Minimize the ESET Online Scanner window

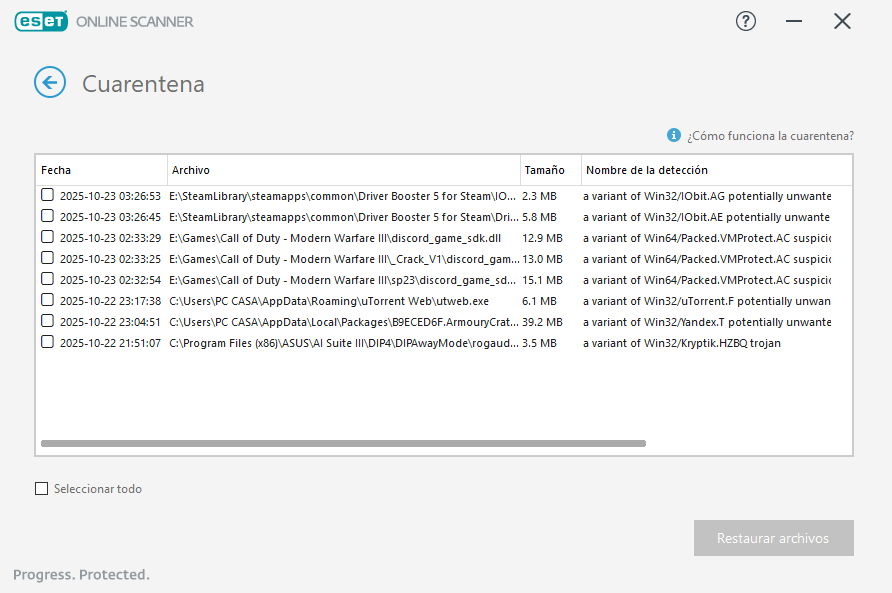click(794, 21)
